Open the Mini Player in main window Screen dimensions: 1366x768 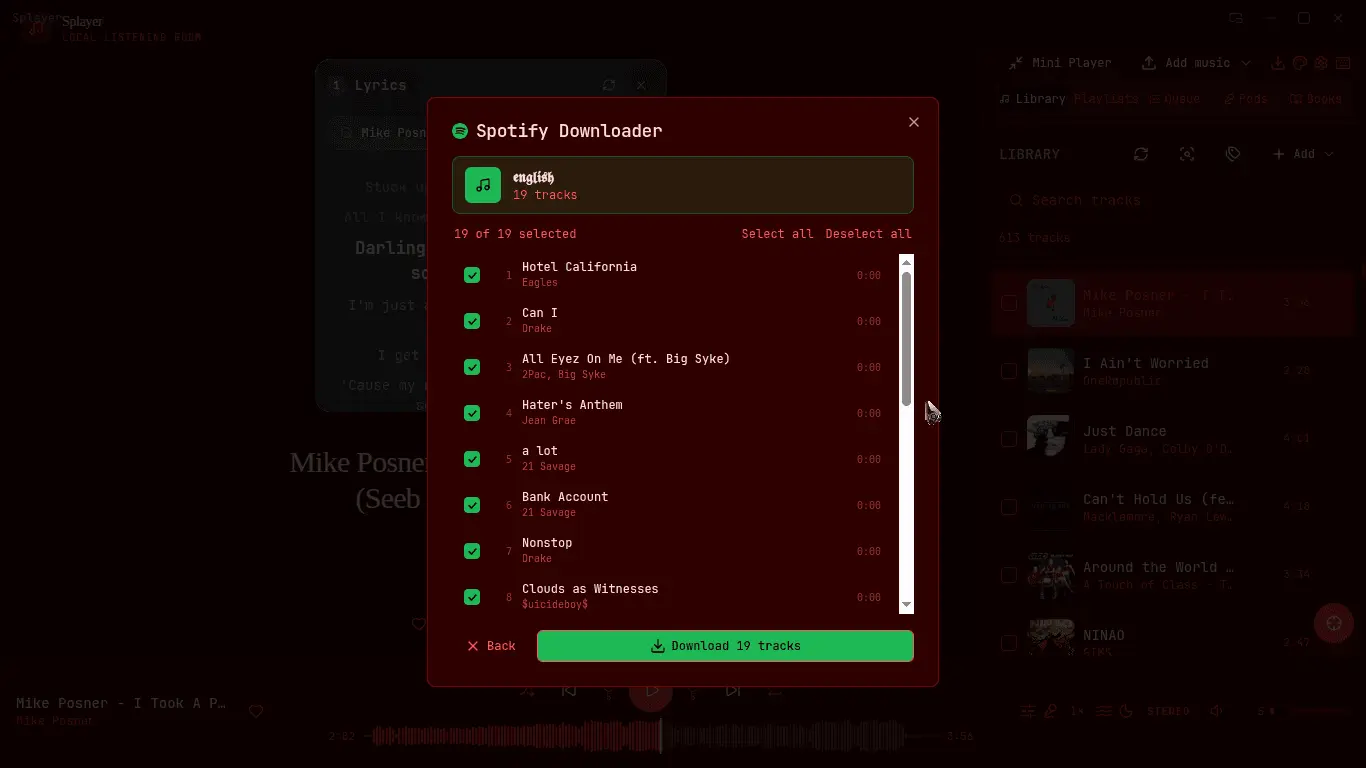(x=1059, y=63)
